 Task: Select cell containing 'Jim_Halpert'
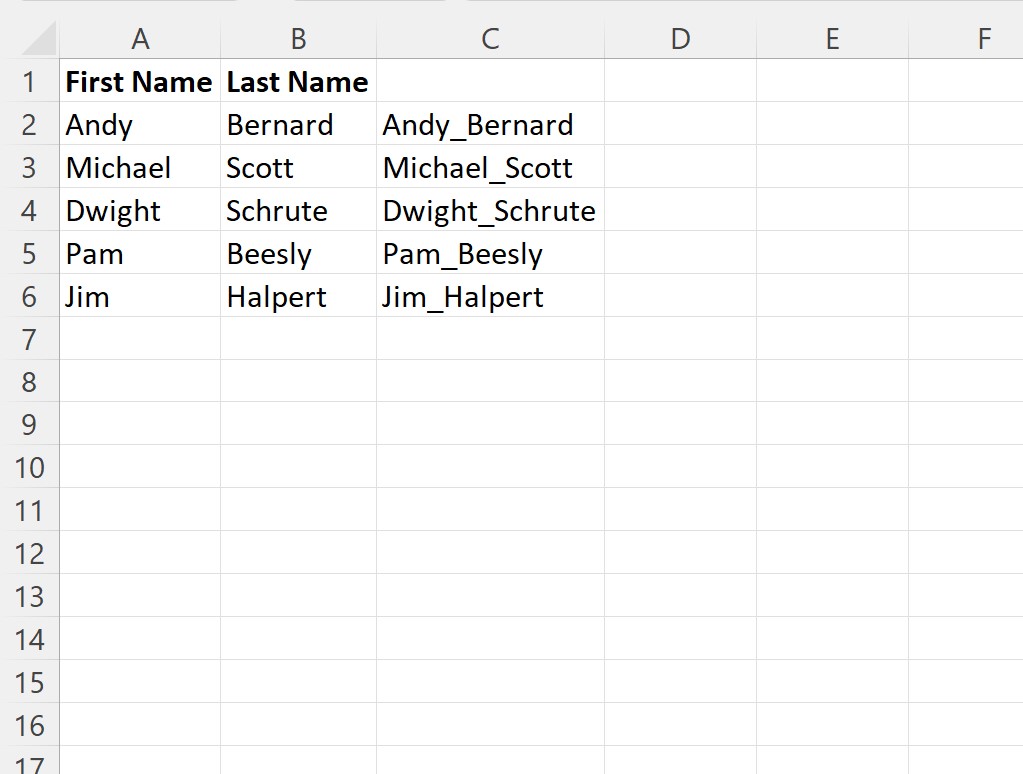click(x=491, y=296)
